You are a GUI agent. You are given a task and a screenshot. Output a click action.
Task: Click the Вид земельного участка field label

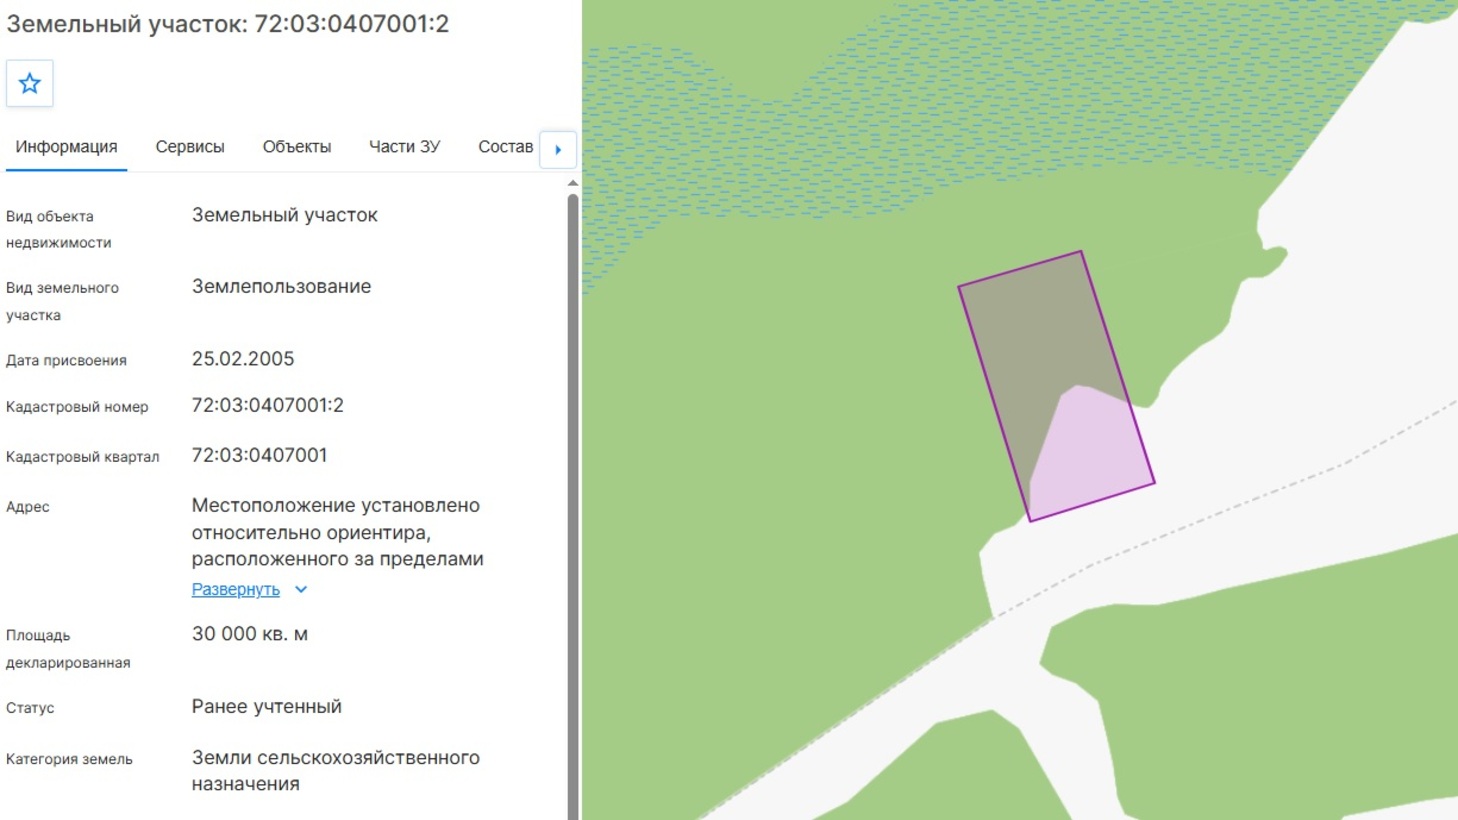[x=62, y=301]
